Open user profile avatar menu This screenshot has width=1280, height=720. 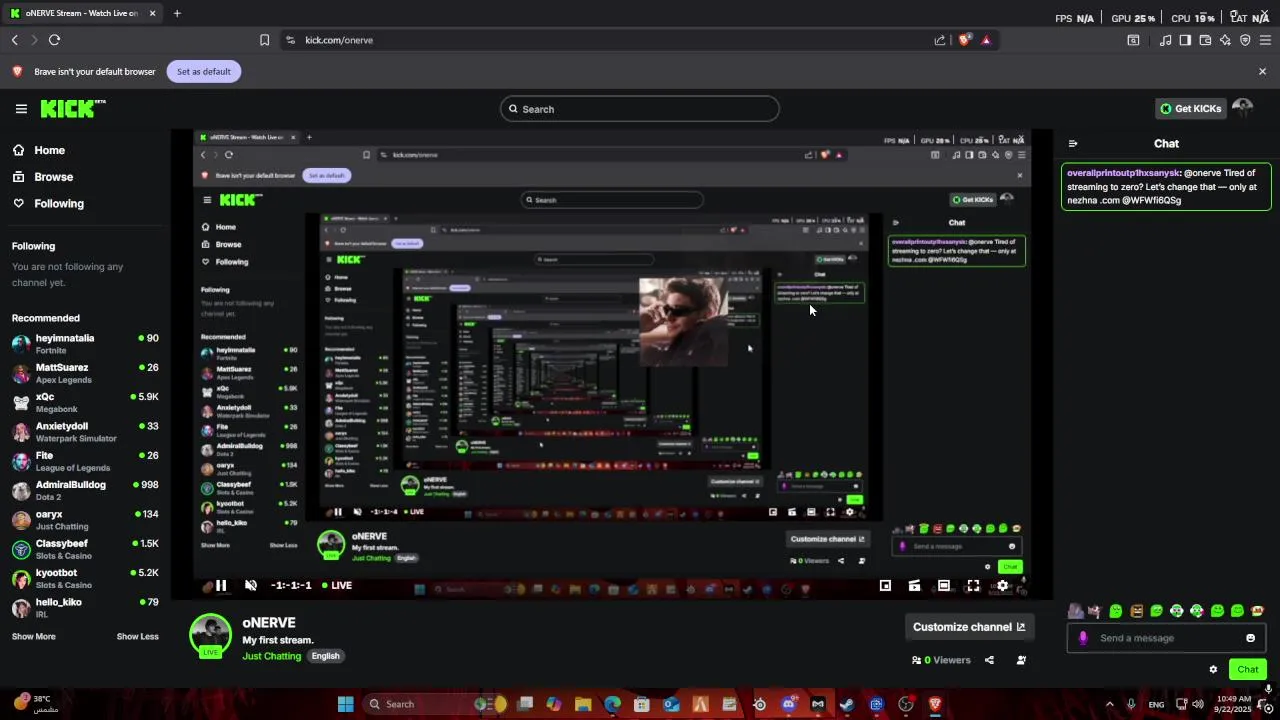point(1243,108)
